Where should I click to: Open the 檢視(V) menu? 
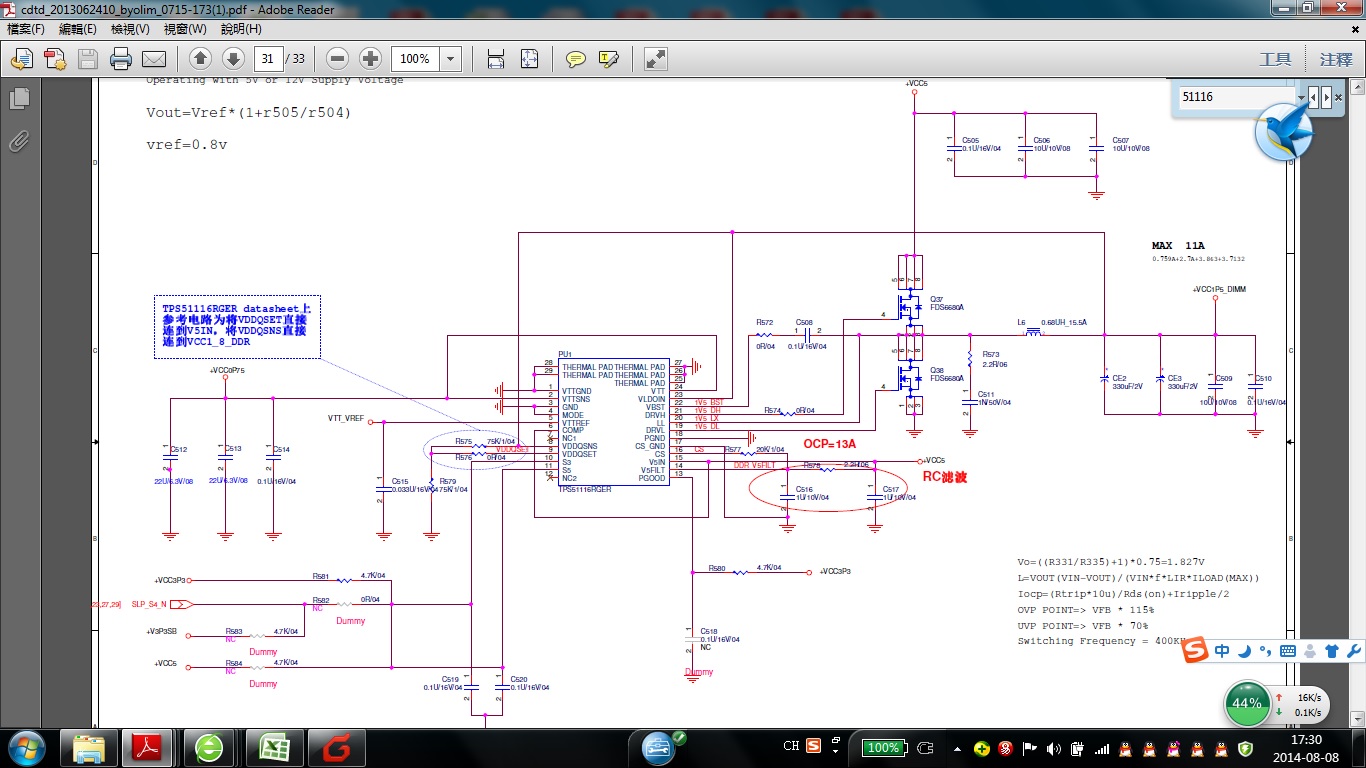click(x=130, y=29)
